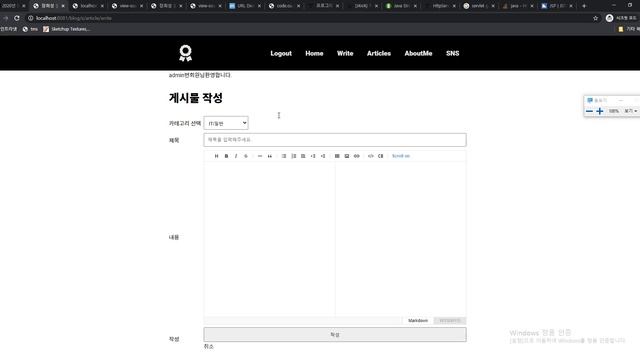Insert a blockquote via toolbar
The image size is (640, 360).
(x=269, y=156)
